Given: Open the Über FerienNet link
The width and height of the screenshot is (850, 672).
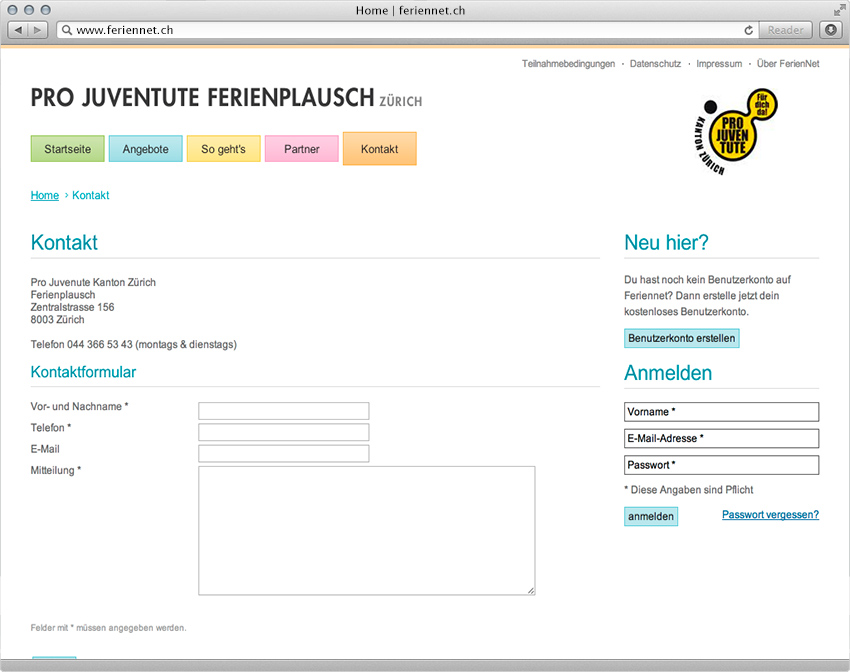Looking at the screenshot, I should pos(788,64).
